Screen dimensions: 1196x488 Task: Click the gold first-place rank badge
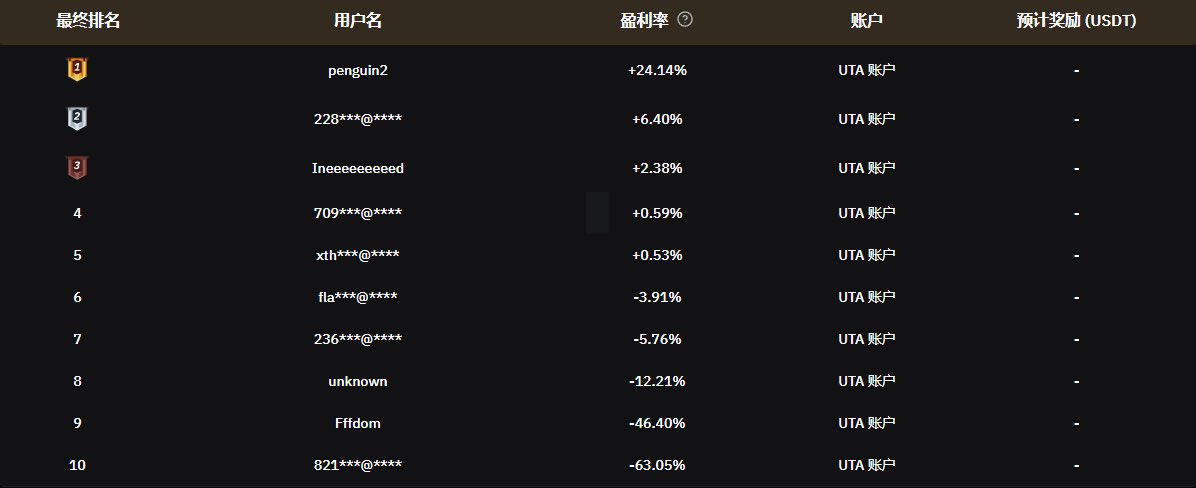[77, 70]
